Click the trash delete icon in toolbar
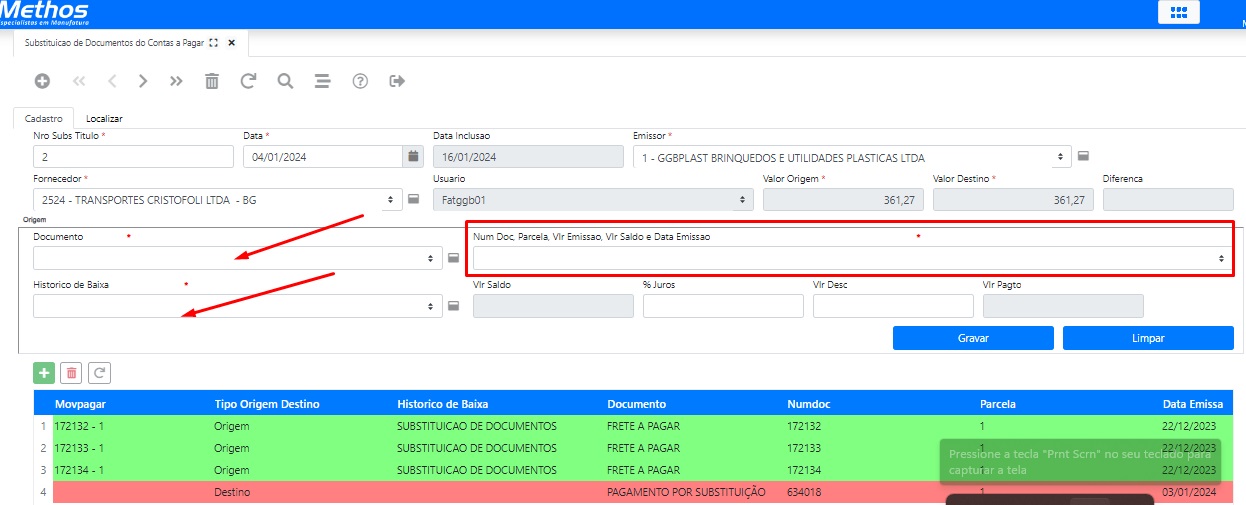Screen dimensions: 1246x505 click(211, 81)
